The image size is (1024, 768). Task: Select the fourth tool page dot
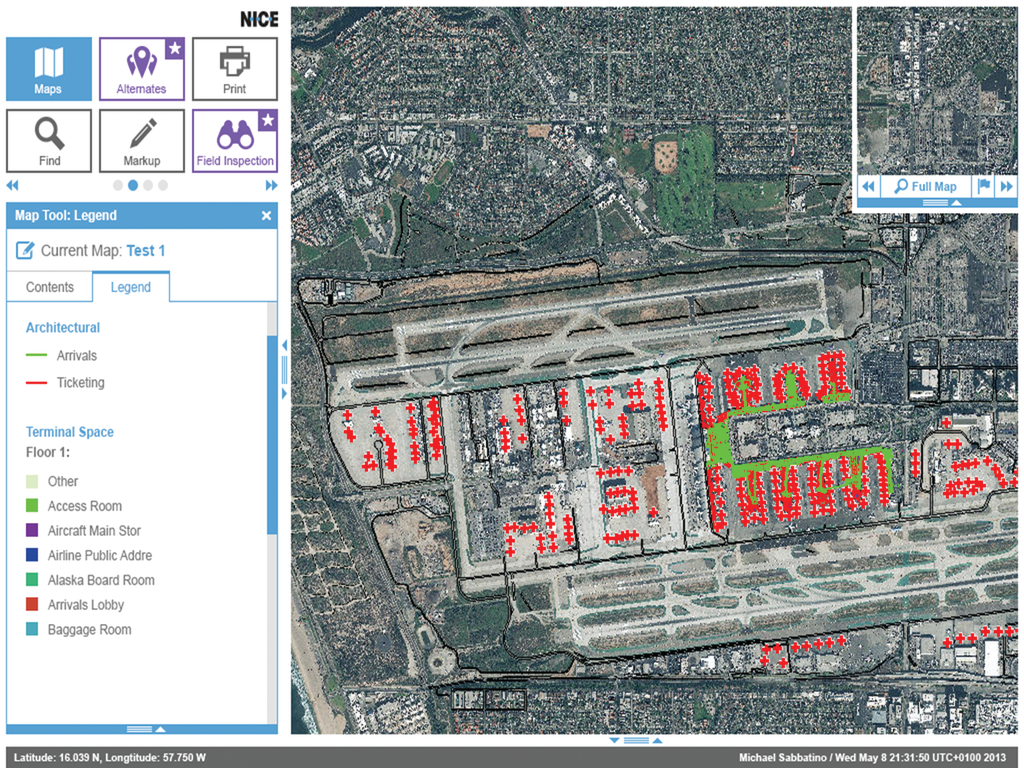(x=163, y=185)
